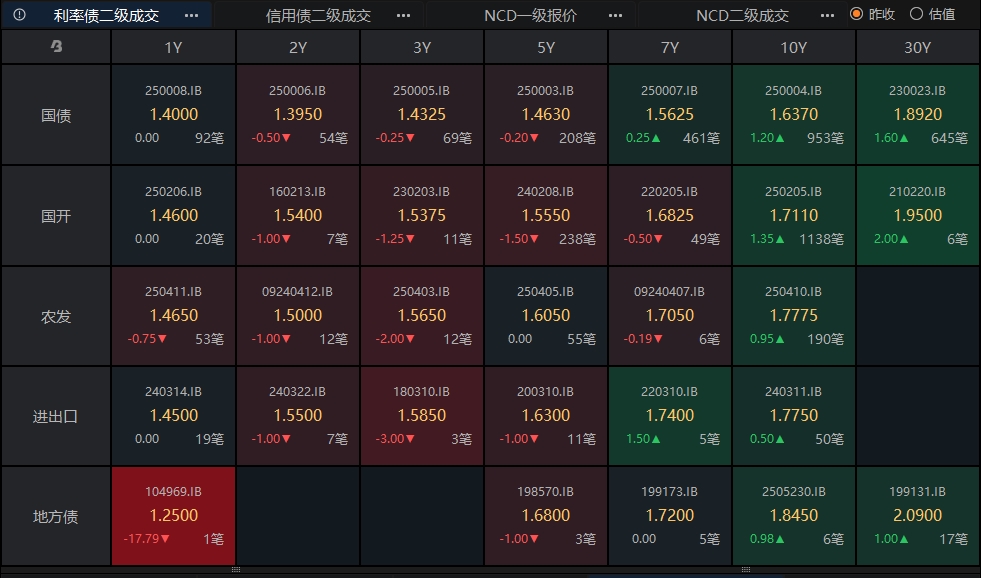Open the 104969.IB bond cell

coord(173,516)
